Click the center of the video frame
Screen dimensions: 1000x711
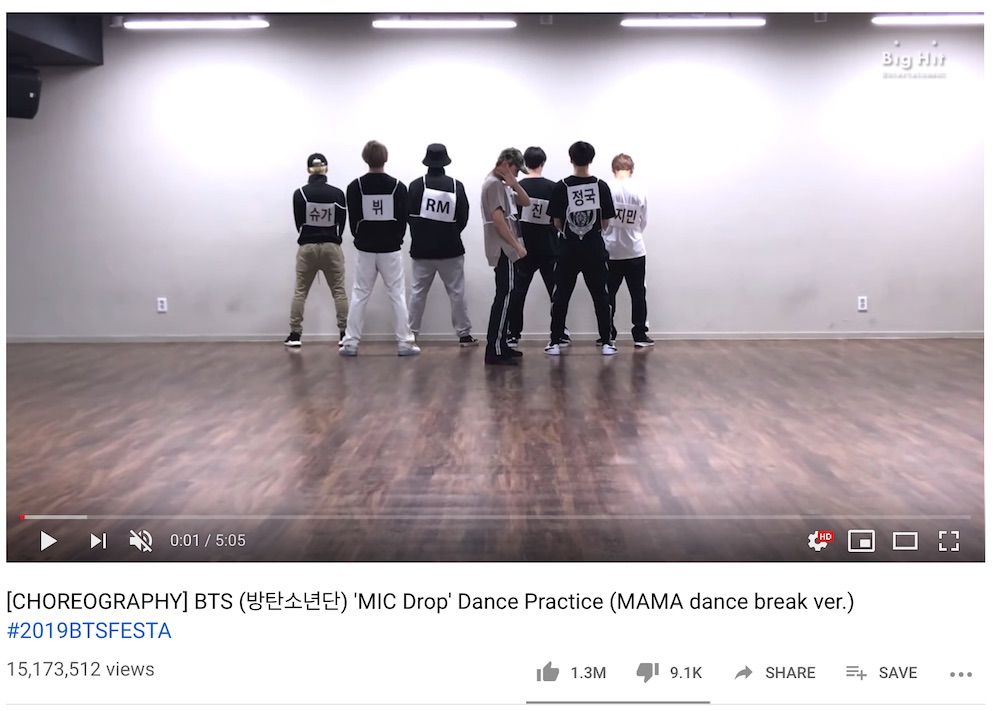[496, 287]
